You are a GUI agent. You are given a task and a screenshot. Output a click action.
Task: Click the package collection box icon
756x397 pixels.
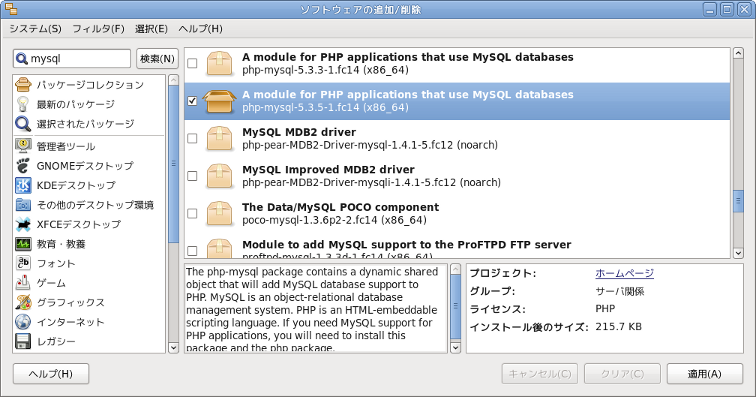[23, 84]
